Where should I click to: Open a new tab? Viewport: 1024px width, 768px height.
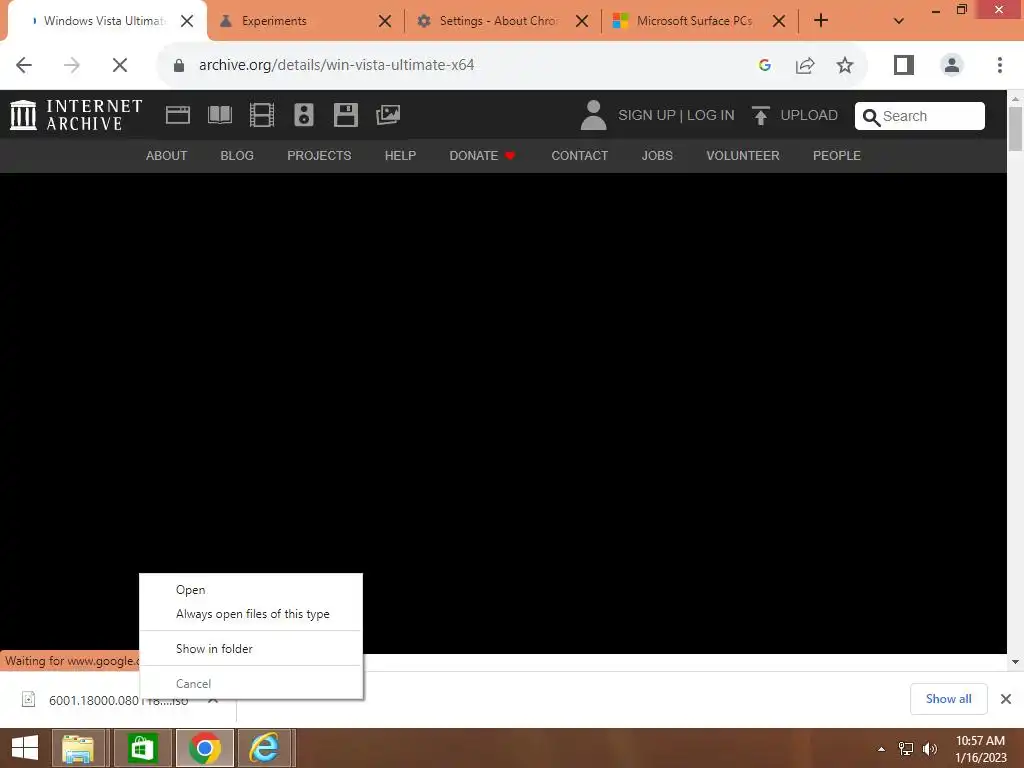821,20
